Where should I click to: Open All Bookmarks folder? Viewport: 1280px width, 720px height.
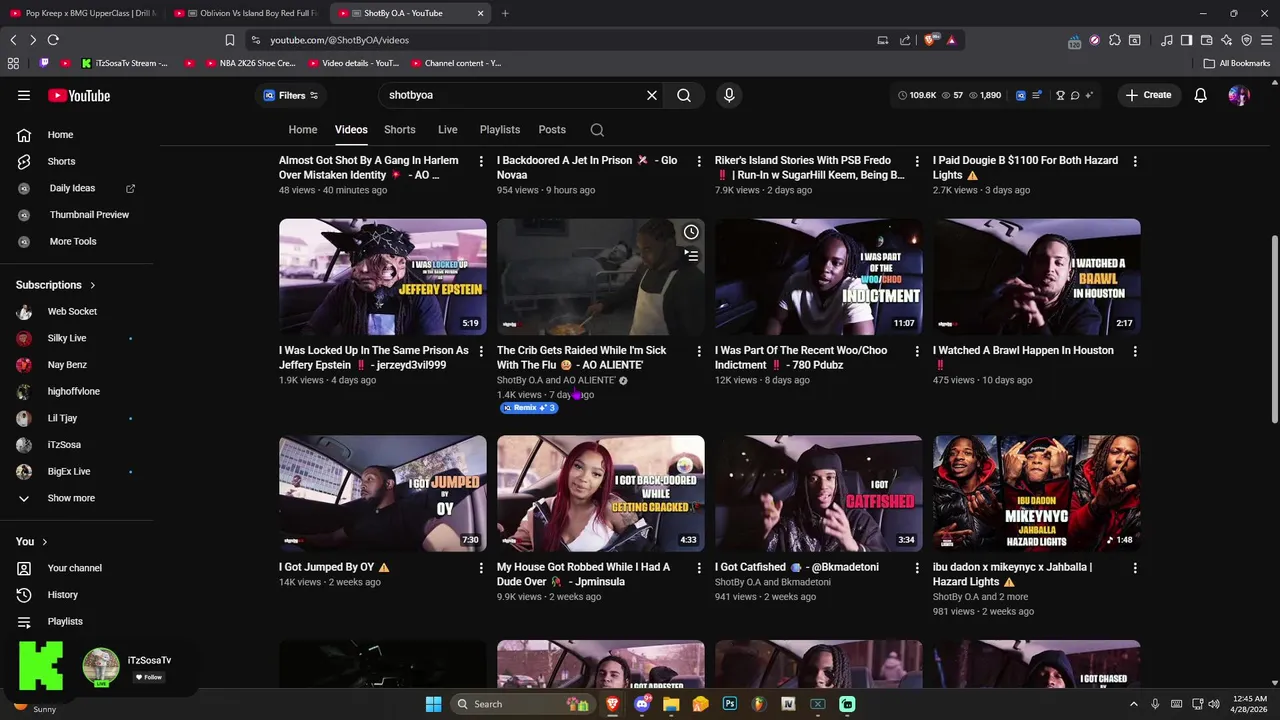click(x=1237, y=63)
